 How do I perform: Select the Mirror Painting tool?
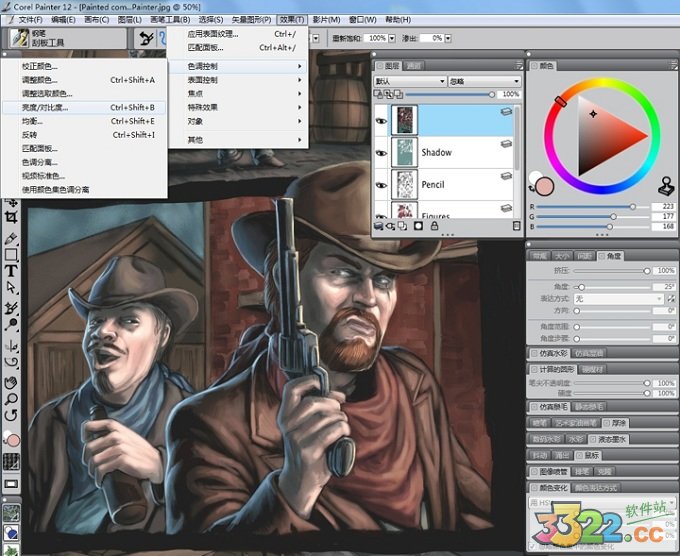coord(11,346)
